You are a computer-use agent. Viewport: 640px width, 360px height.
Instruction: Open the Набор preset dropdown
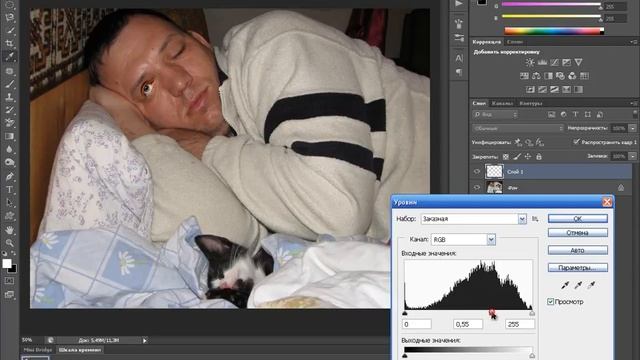click(522, 219)
